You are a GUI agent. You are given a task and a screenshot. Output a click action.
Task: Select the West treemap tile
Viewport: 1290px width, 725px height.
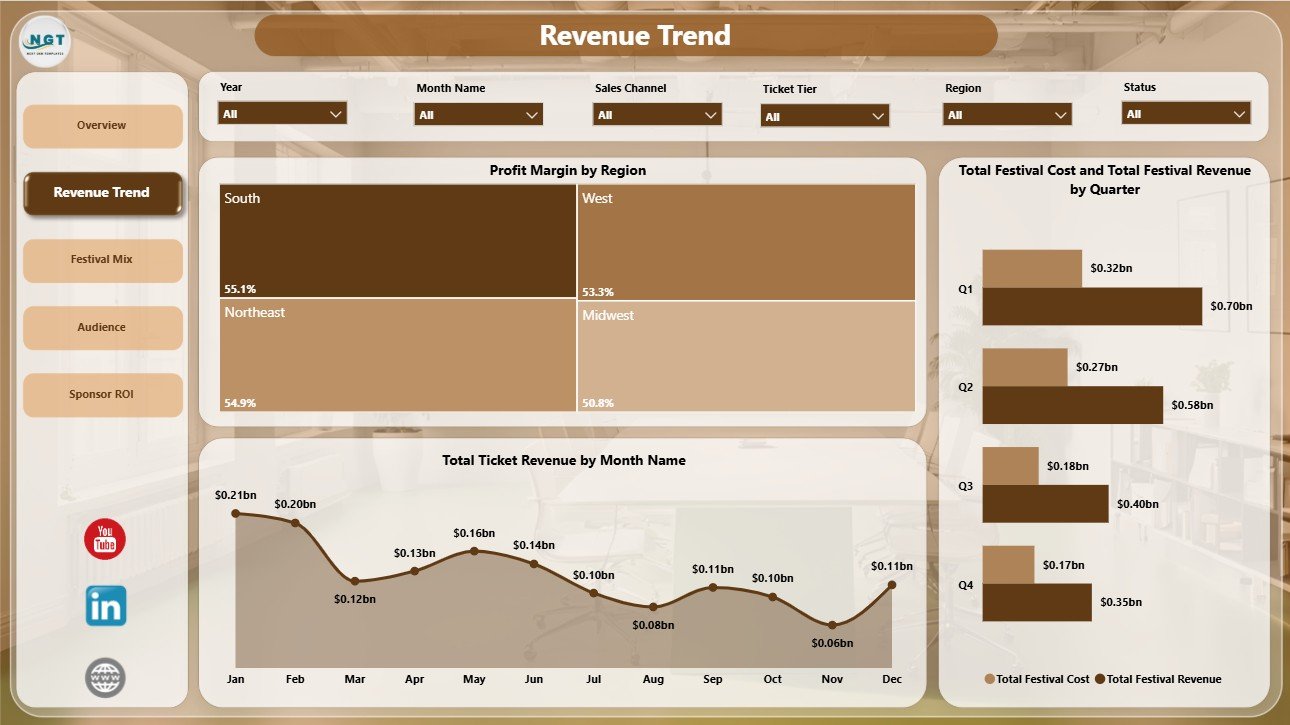(x=746, y=242)
